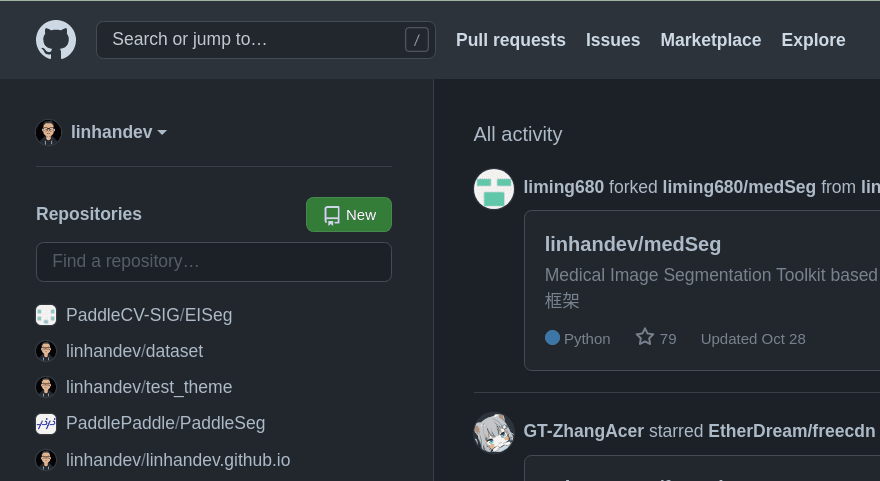This screenshot has width=880, height=481.
Task: Click GT-ZhangAcer's user avatar
Action: point(494,432)
